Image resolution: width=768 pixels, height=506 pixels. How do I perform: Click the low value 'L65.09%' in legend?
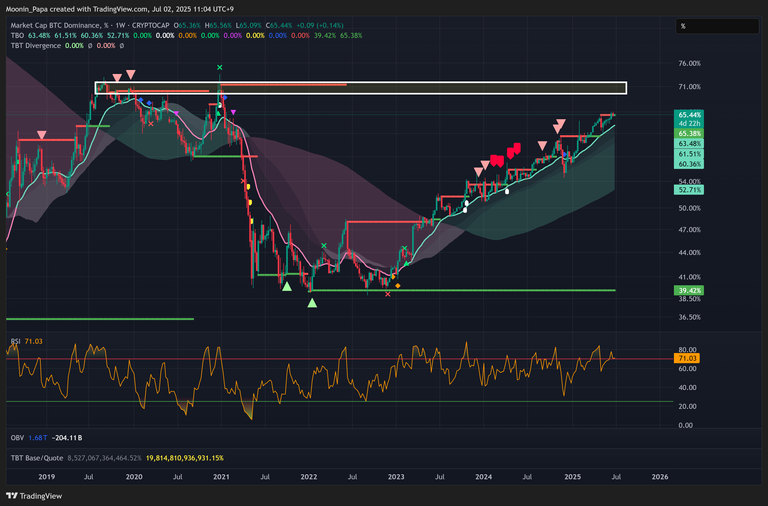tap(248, 25)
